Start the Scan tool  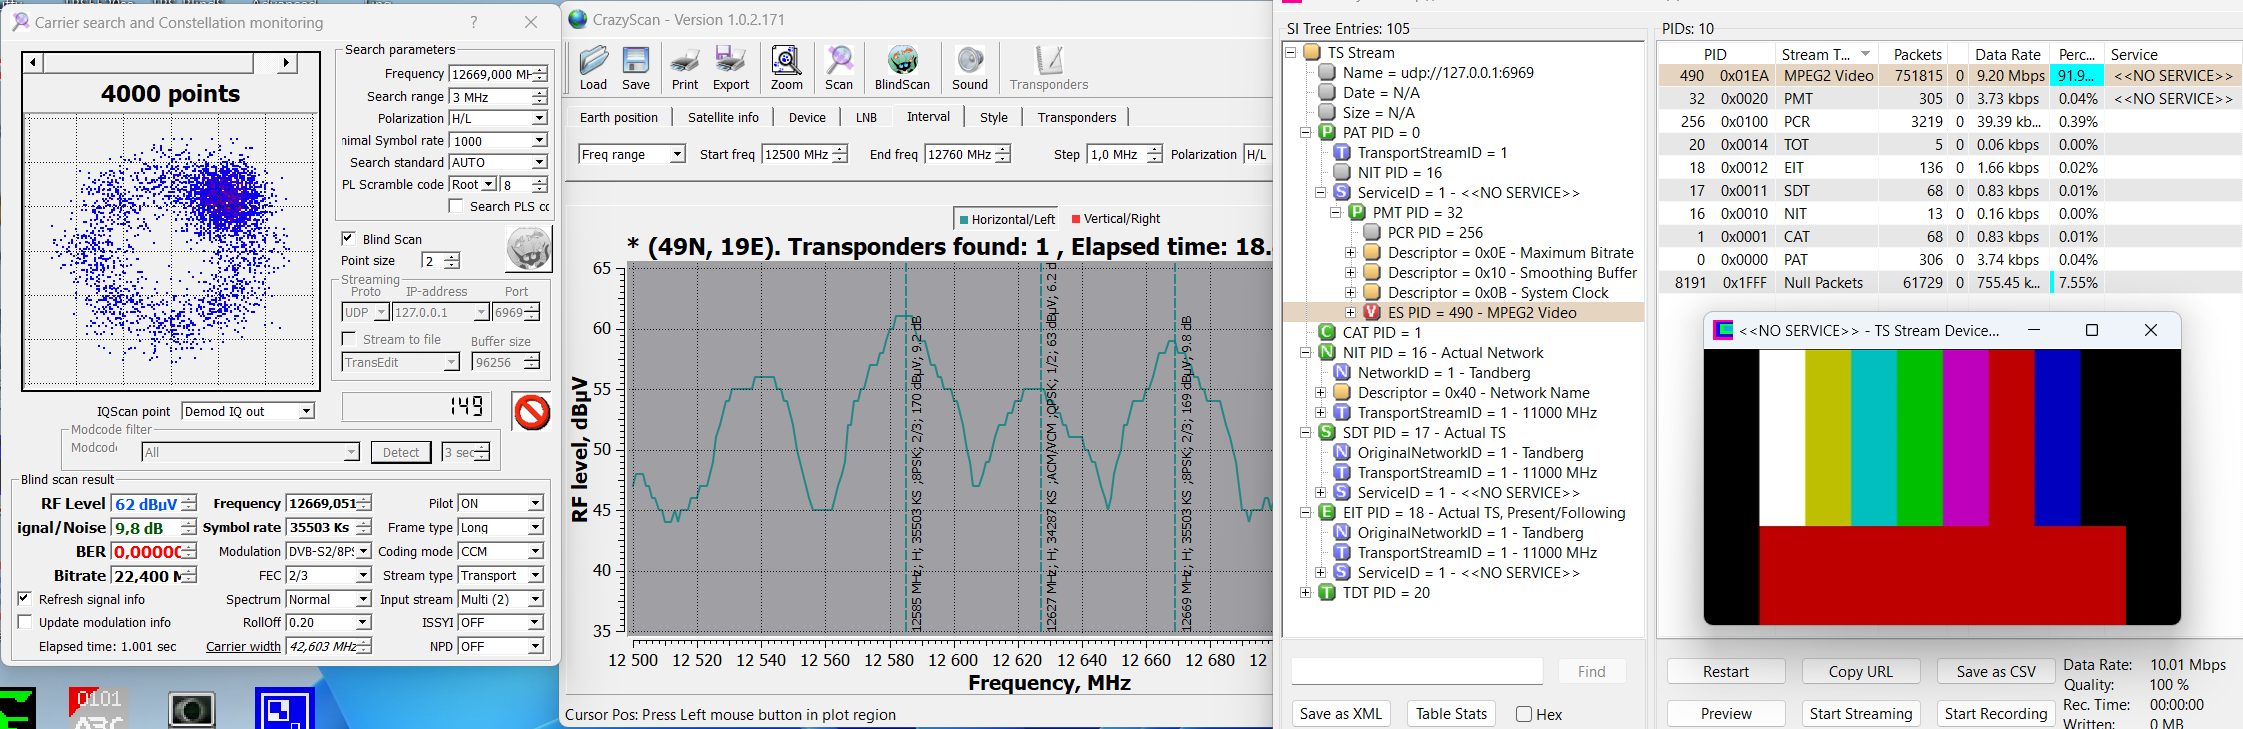click(x=839, y=67)
